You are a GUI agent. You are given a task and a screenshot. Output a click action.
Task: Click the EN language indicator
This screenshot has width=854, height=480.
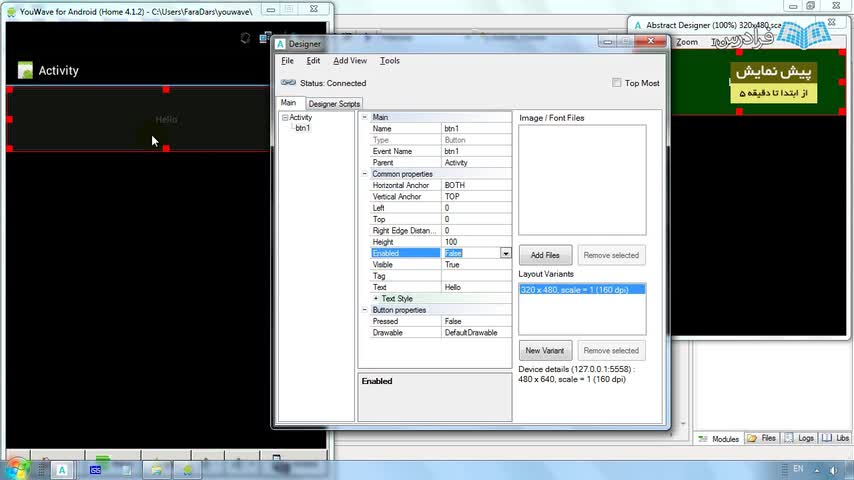[x=798, y=469]
